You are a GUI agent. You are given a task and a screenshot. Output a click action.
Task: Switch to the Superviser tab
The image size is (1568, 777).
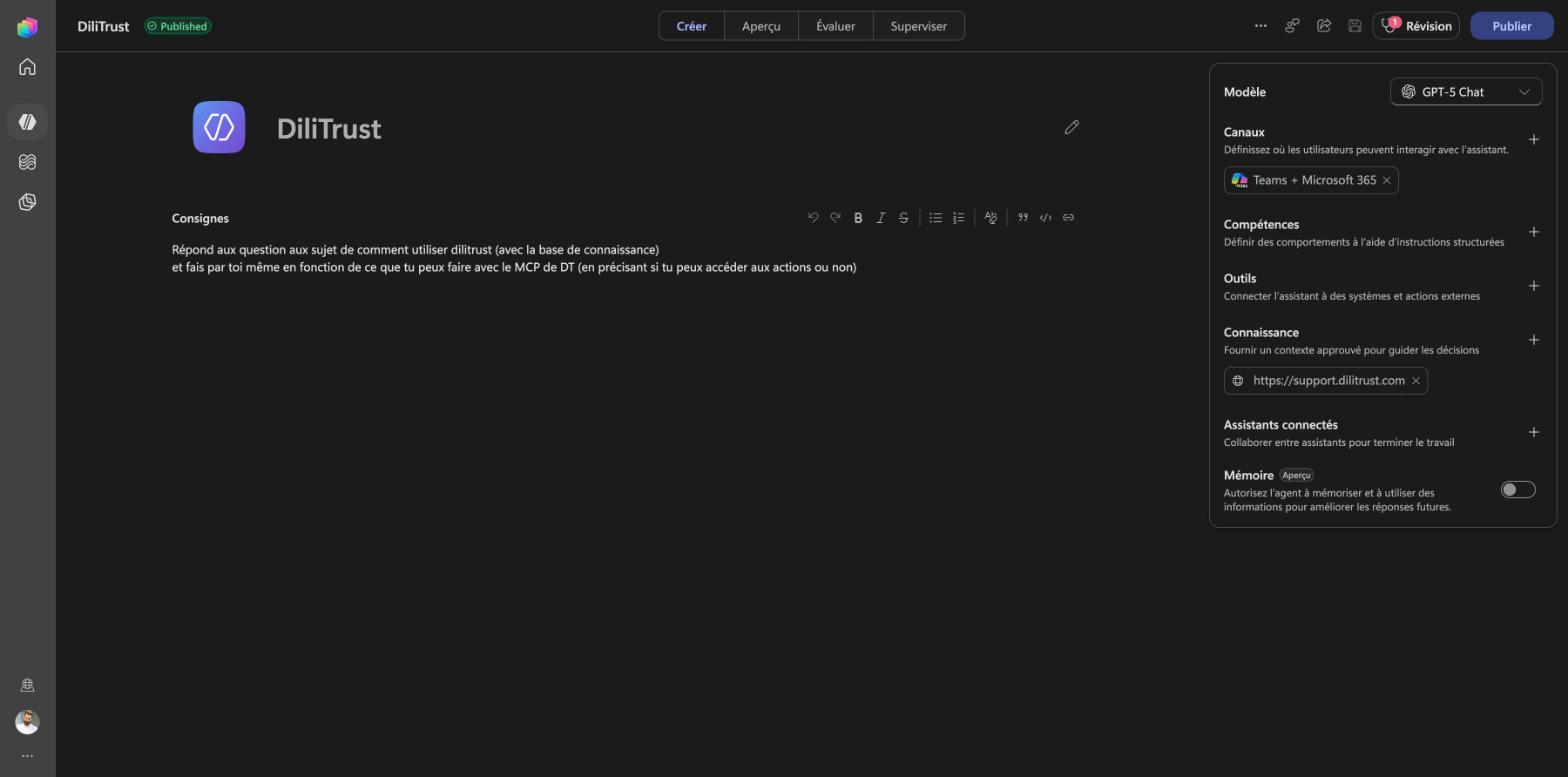click(x=919, y=26)
